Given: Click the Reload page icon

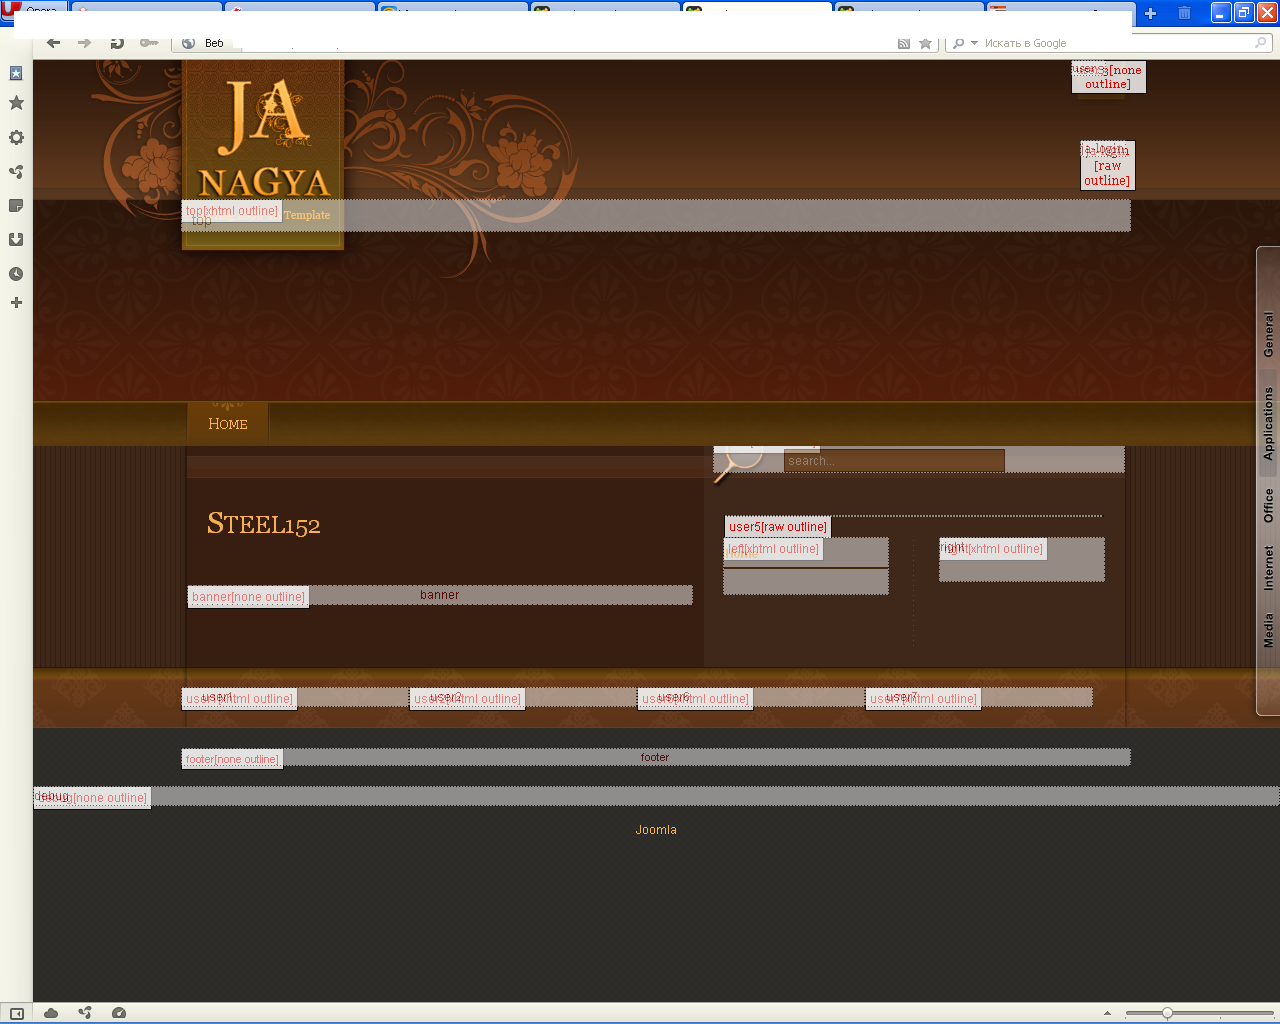Looking at the screenshot, I should click(x=117, y=43).
